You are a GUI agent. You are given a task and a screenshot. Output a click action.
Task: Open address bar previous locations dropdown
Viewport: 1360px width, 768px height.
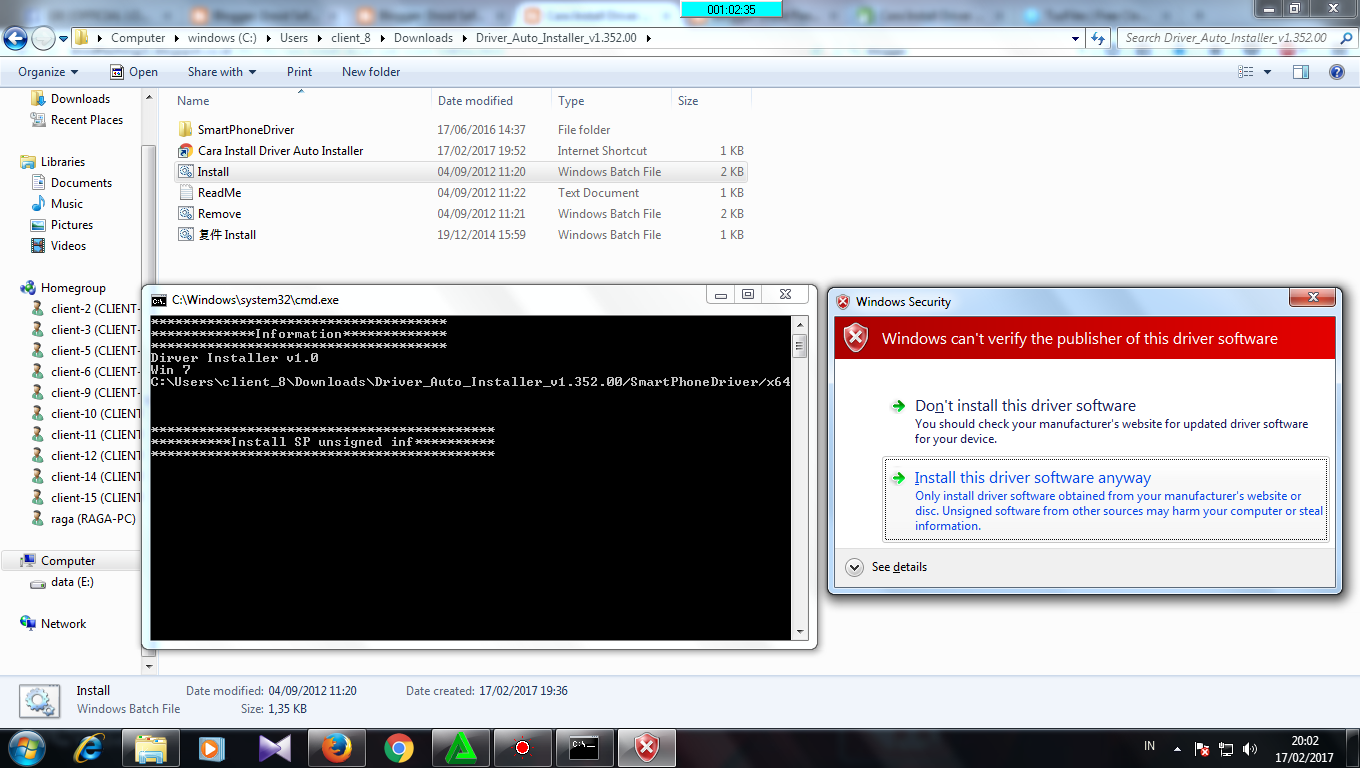pyautogui.click(x=1076, y=38)
